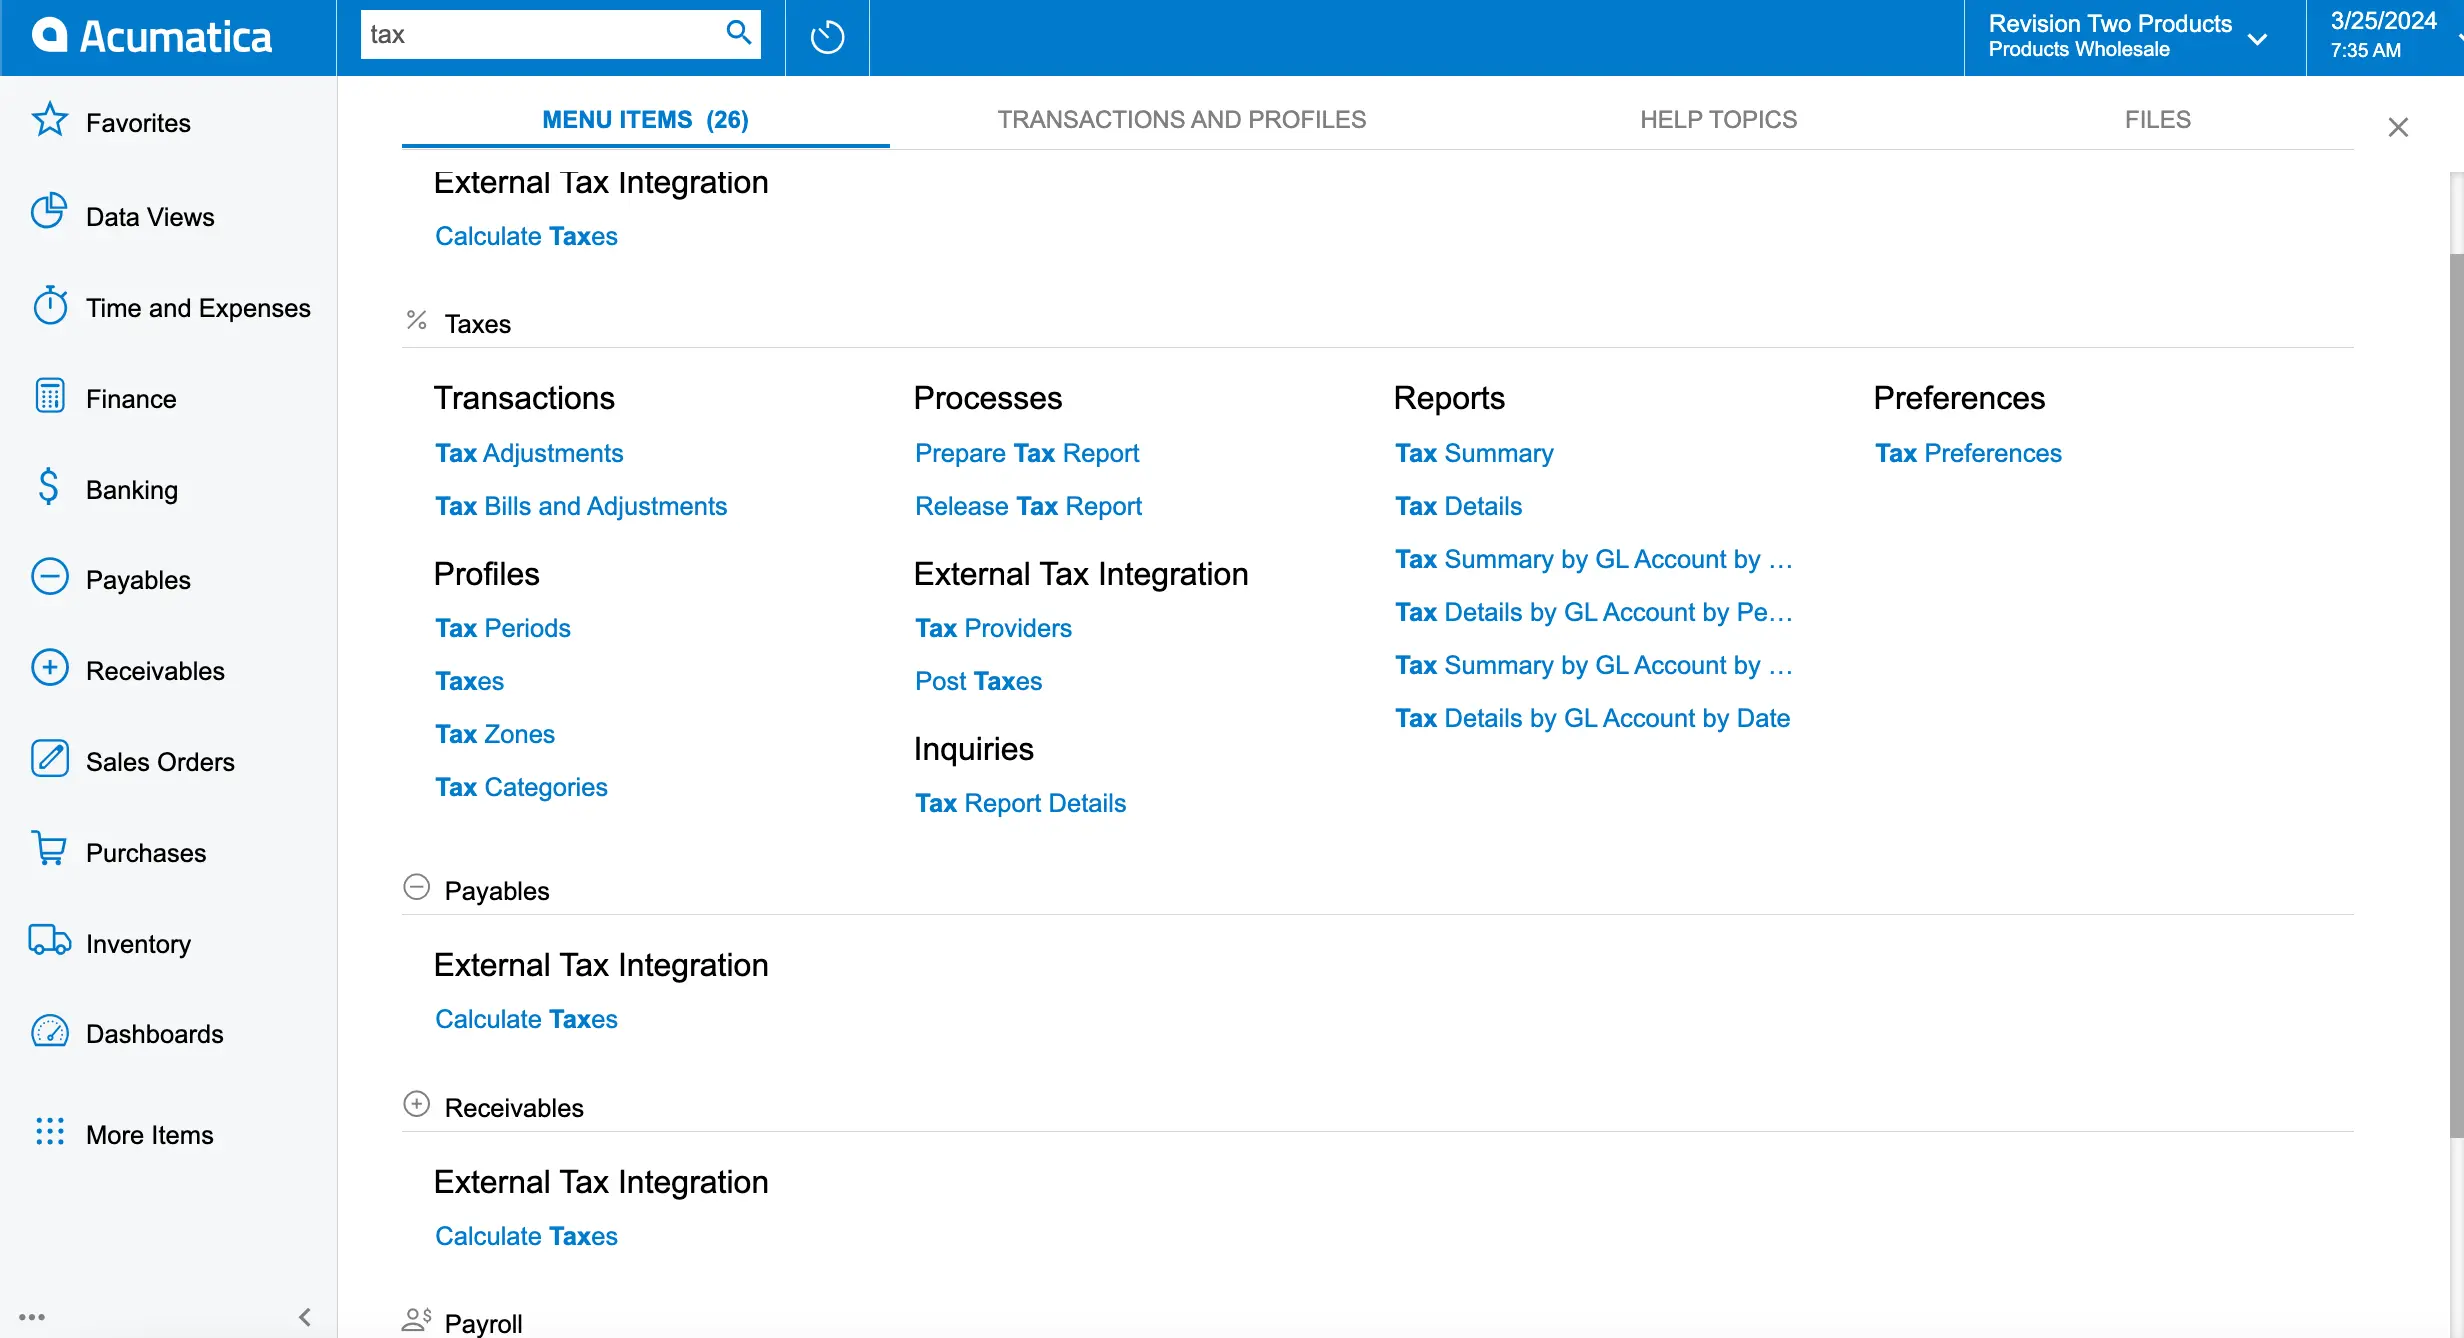Toggle the Taxes section collapse icon

tap(415, 321)
